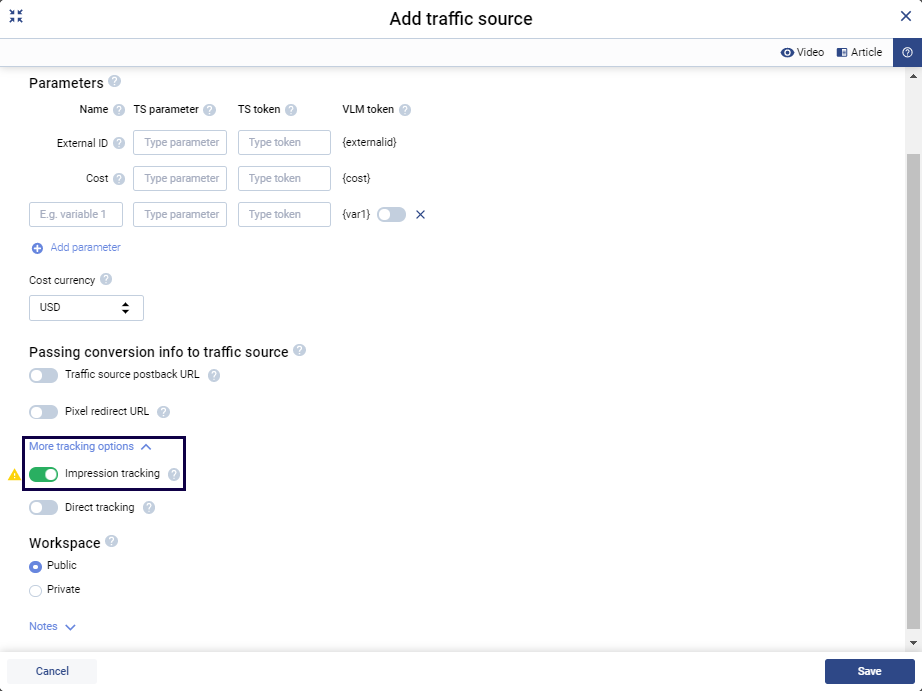This screenshot has width=922, height=691.
Task: Enable the Traffic source postback URL toggle
Action: (44, 376)
